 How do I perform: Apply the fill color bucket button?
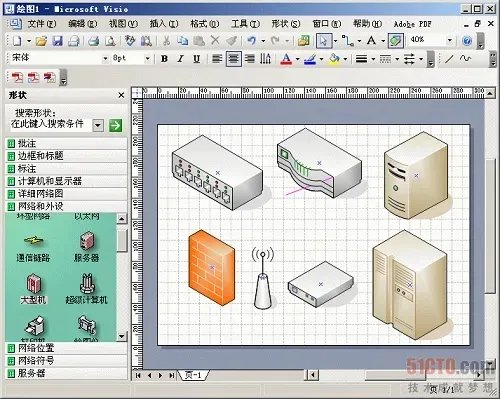pyautogui.click(x=334, y=59)
